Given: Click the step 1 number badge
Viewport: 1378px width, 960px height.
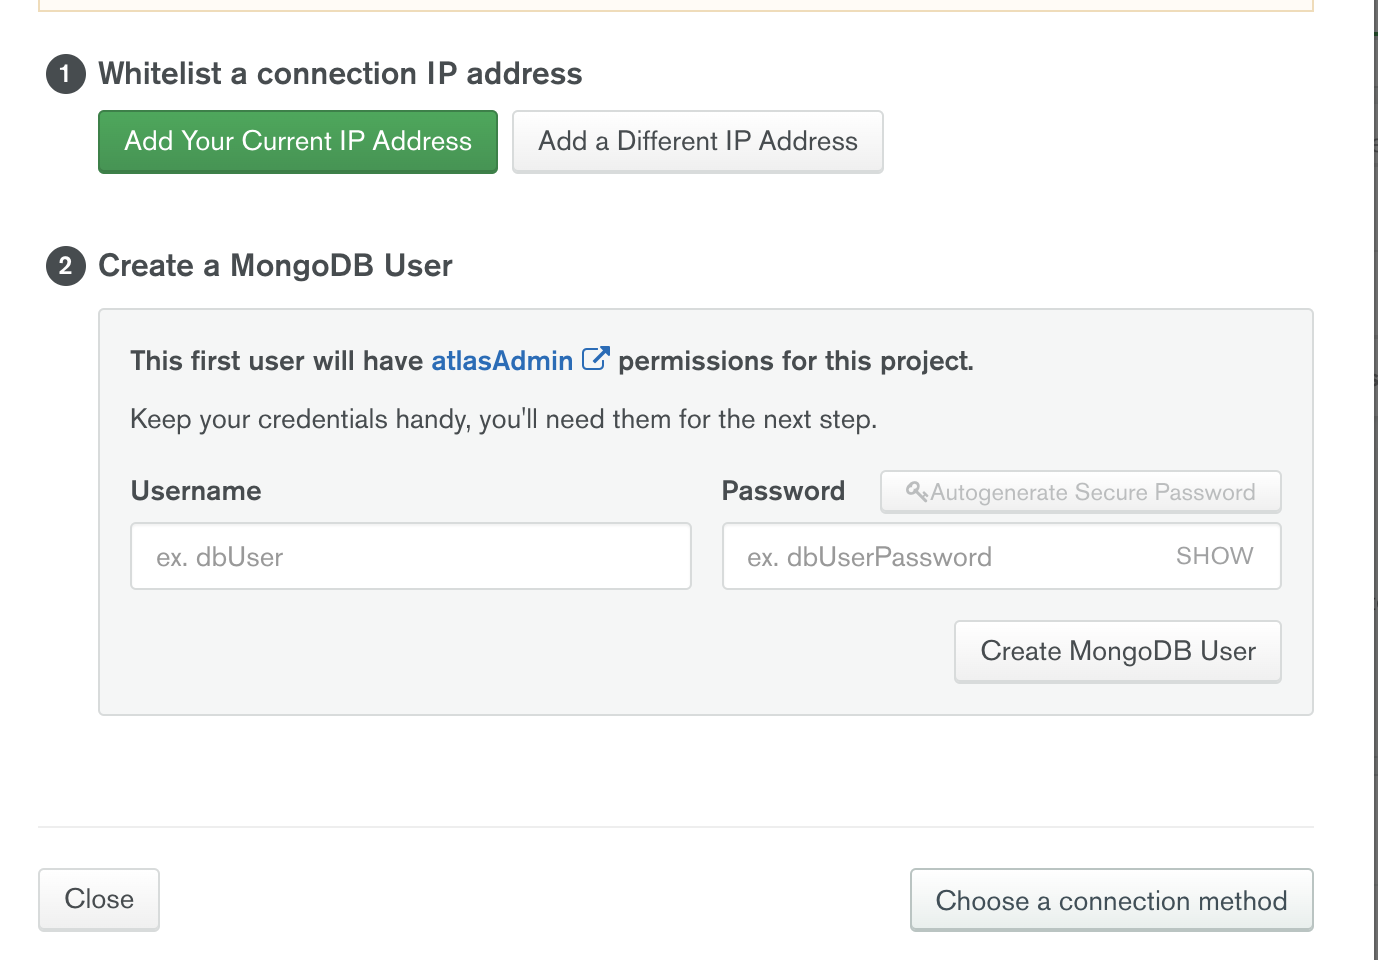Looking at the screenshot, I should click(x=66, y=74).
